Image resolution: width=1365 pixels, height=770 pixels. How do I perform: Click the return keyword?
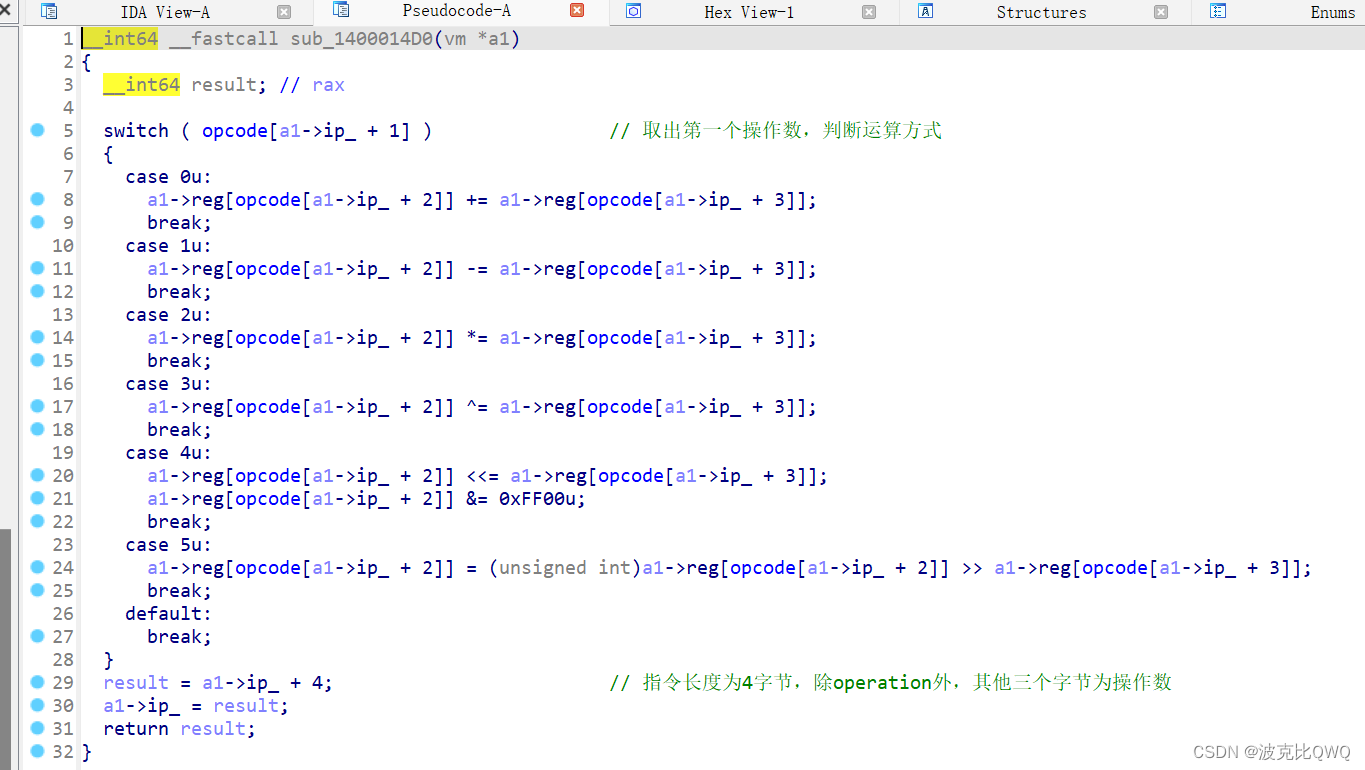pyautogui.click(x=136, y=729)
